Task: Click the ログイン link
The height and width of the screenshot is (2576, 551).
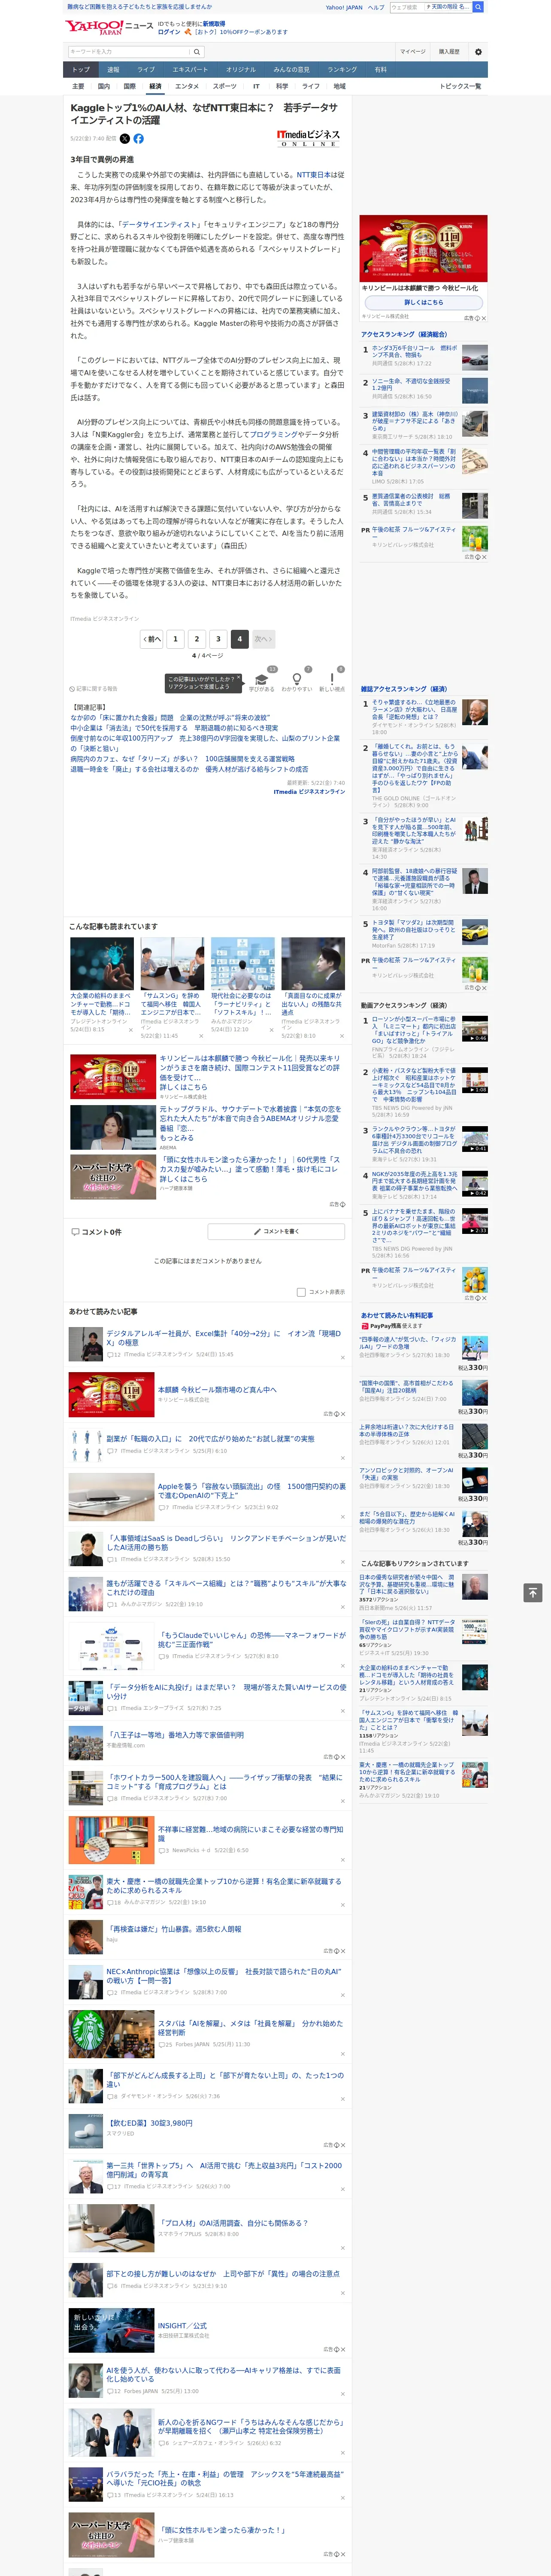Action: 169,32
